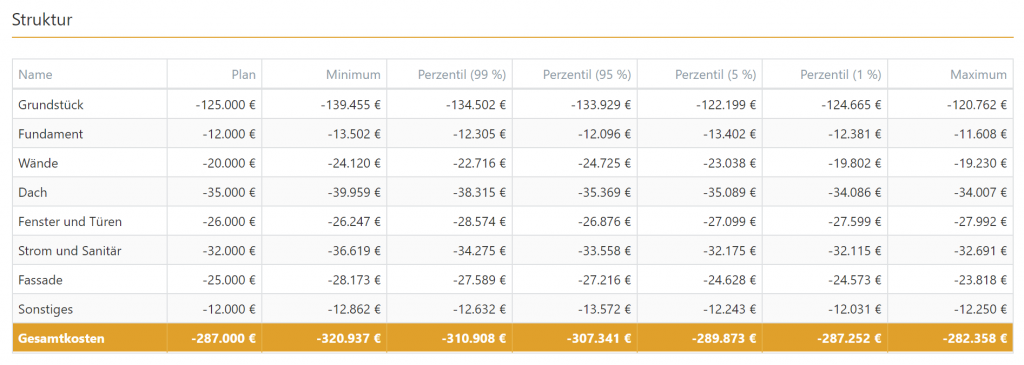The width and height of the screenshot is (1024, 365).
Task: Click the Perzentil (1 %) header
Action: [840, 75]
